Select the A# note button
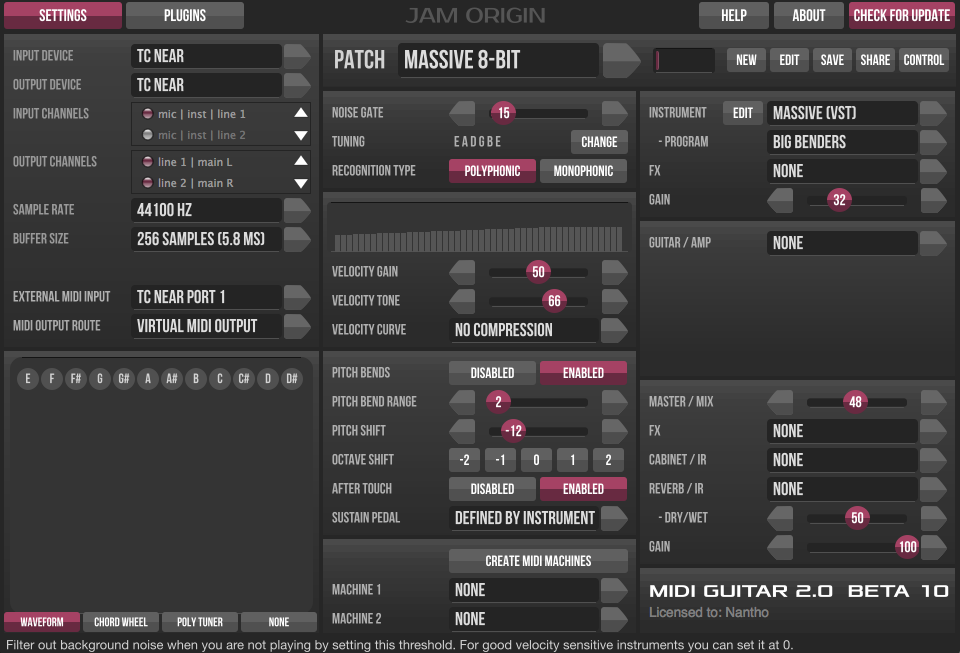960x653 pixels. [170, 378]
